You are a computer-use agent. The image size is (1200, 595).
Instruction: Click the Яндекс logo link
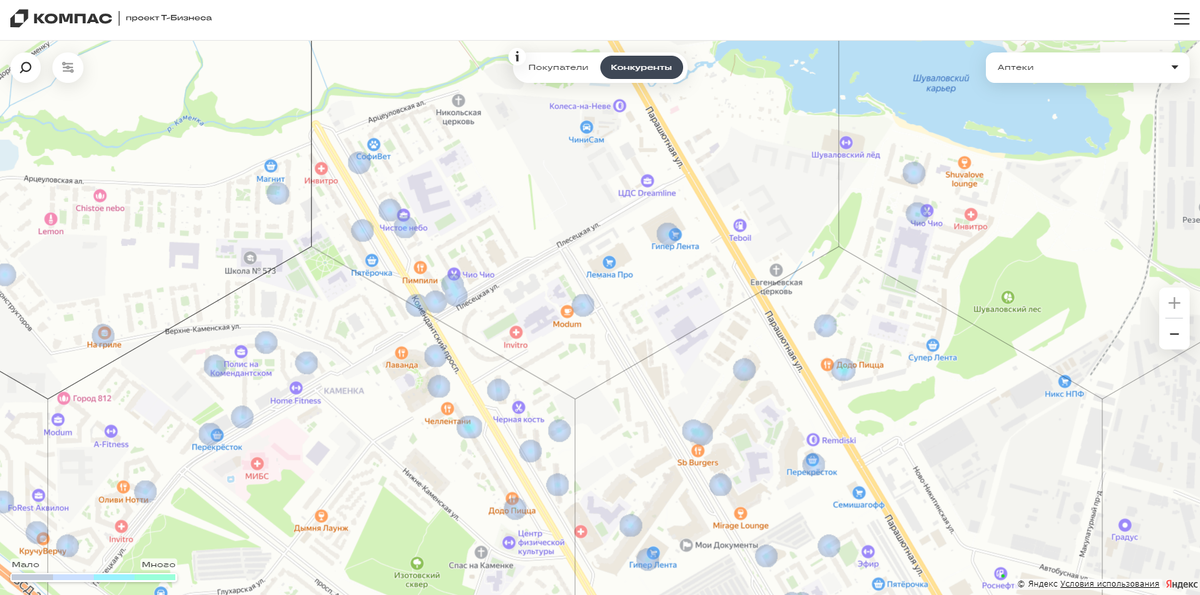coord(1181,584)
